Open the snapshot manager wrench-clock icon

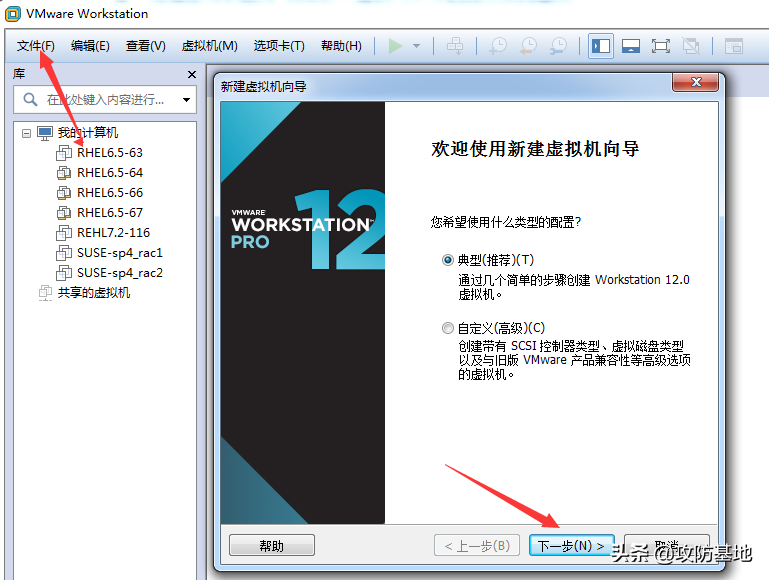point(558,46)
